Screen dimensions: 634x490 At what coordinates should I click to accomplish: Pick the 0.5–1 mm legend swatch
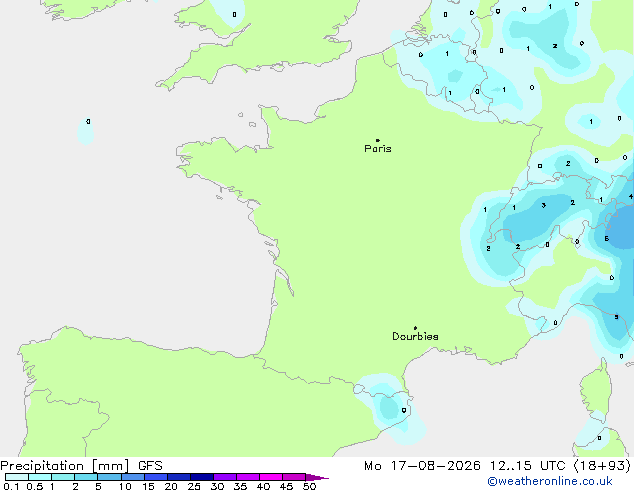40,477
